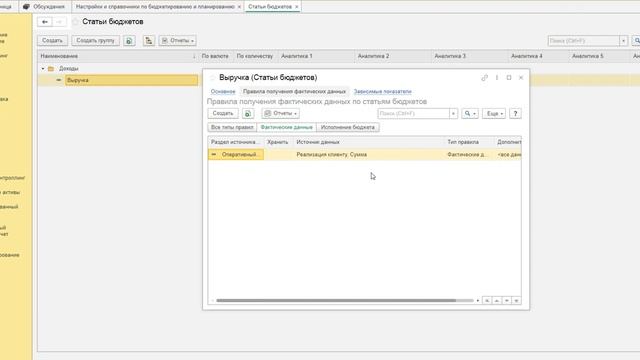Click the Раздел источника column header
The image size is (640, 360).
coord(236,142)
